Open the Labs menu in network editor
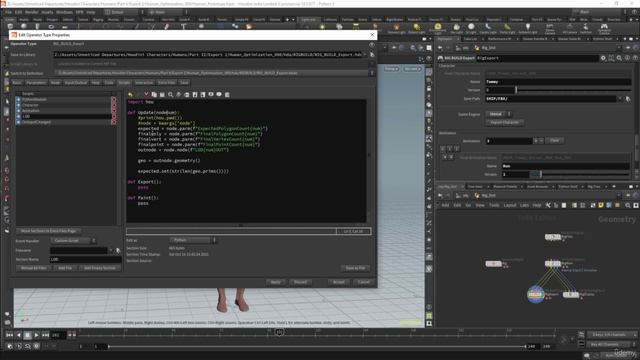The height and width of the screenshot is (360, 640). (x=525, y=205)
